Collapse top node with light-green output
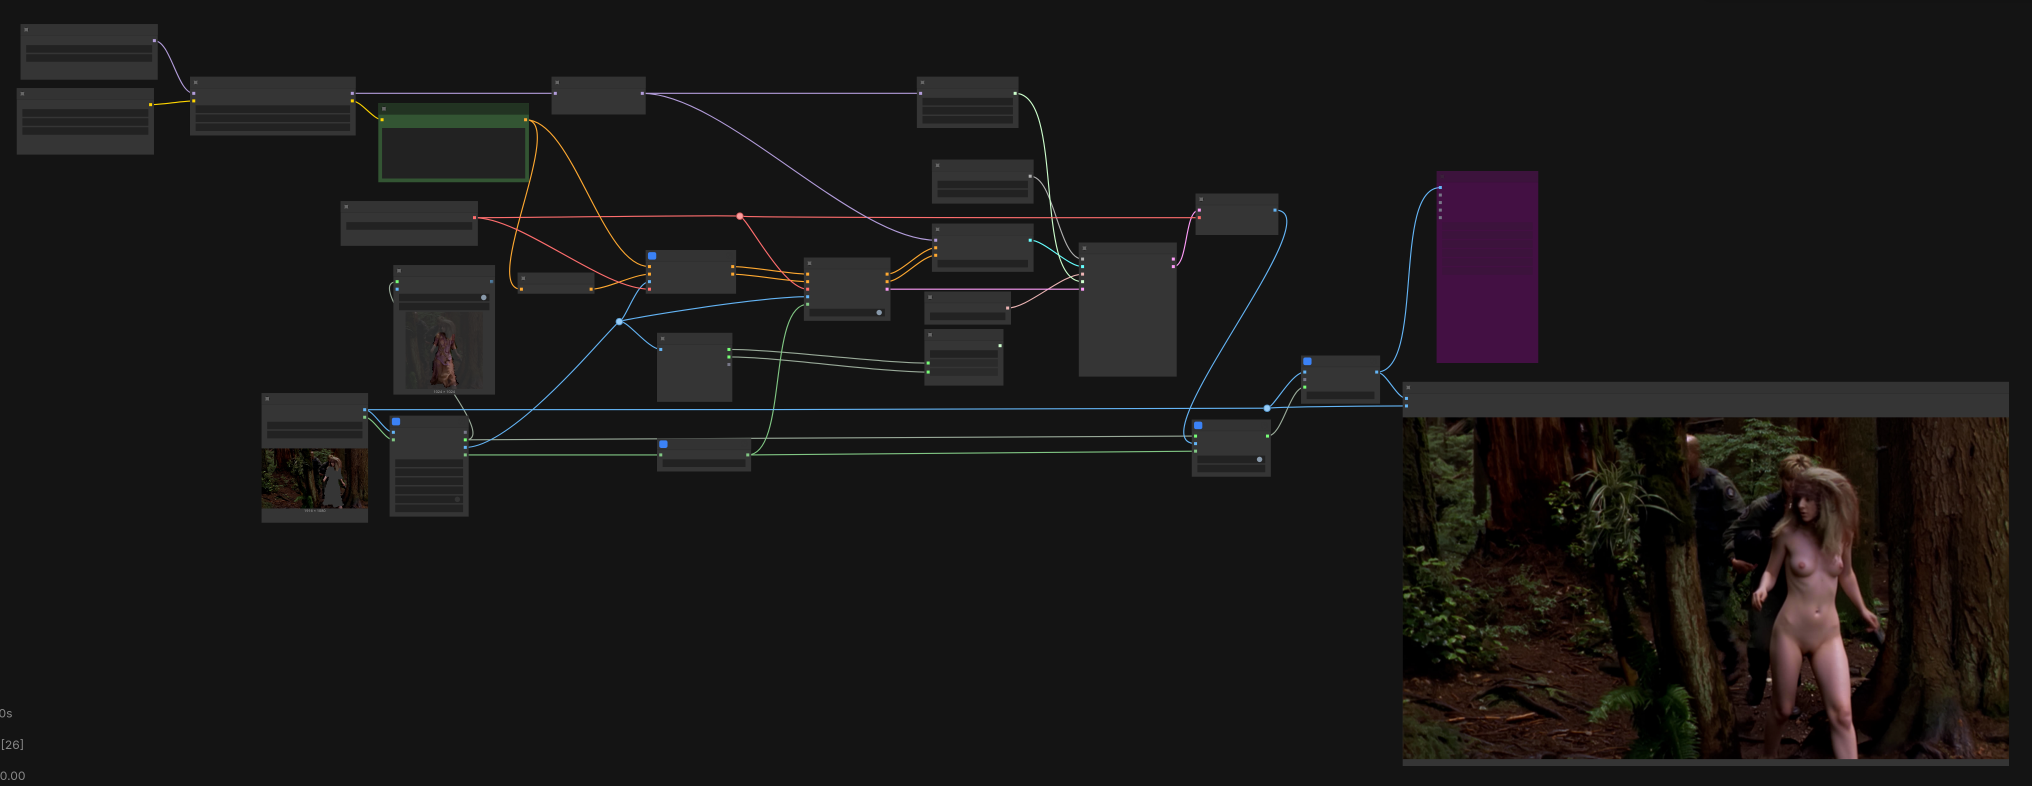The height and width of the screenshot is (786, 2032). point(922,83)
